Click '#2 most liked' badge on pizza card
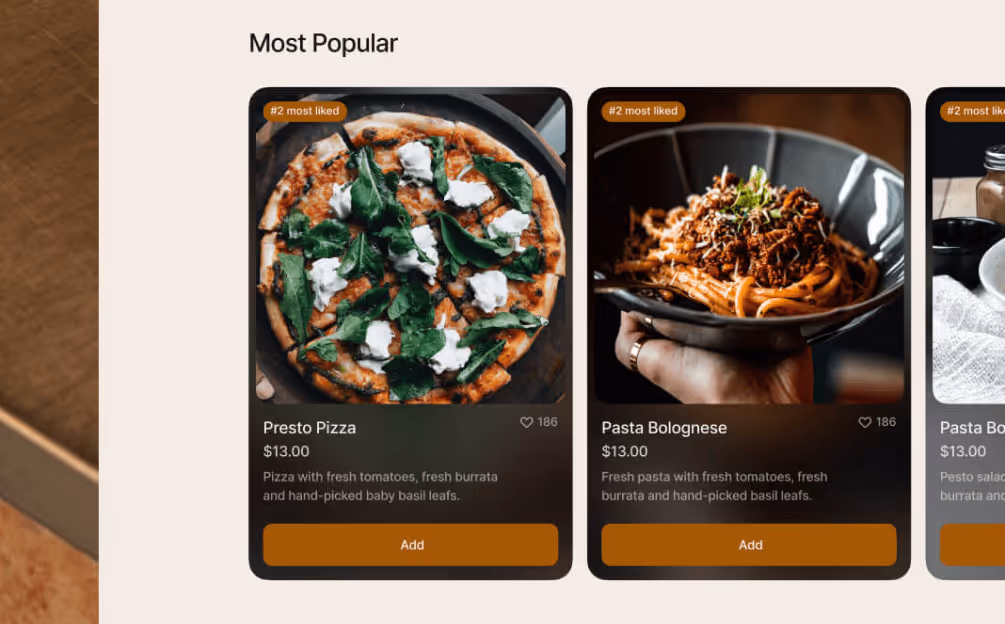1005x624 pixels. point(304,111)
